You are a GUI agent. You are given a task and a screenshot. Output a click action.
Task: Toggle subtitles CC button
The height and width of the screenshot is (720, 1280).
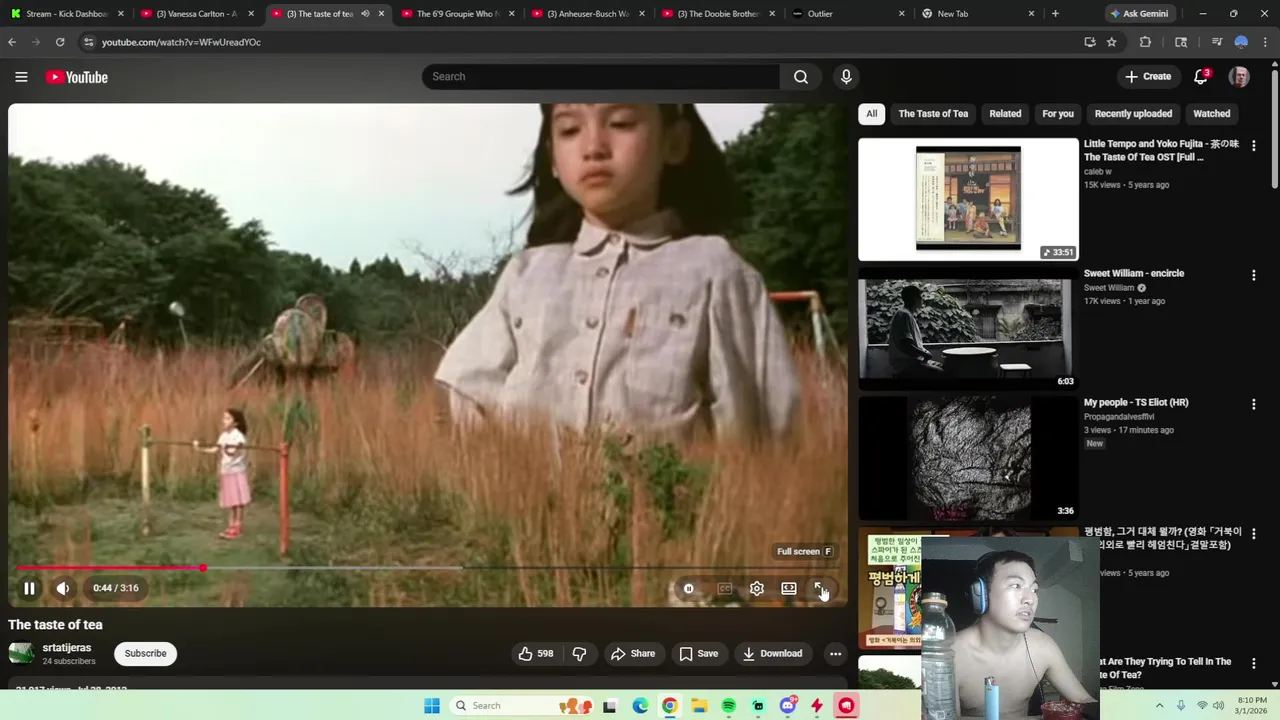click(x=725, y=588)
